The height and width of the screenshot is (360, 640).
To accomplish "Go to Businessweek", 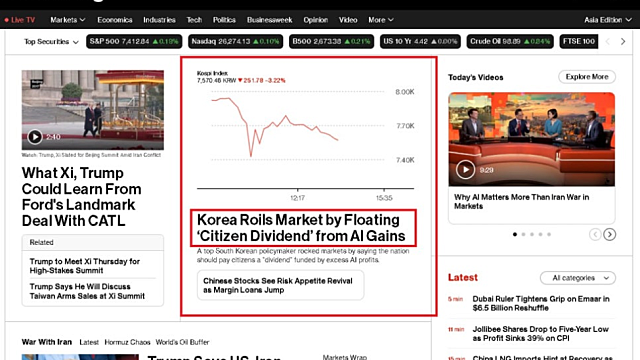I will coord(269,20).
